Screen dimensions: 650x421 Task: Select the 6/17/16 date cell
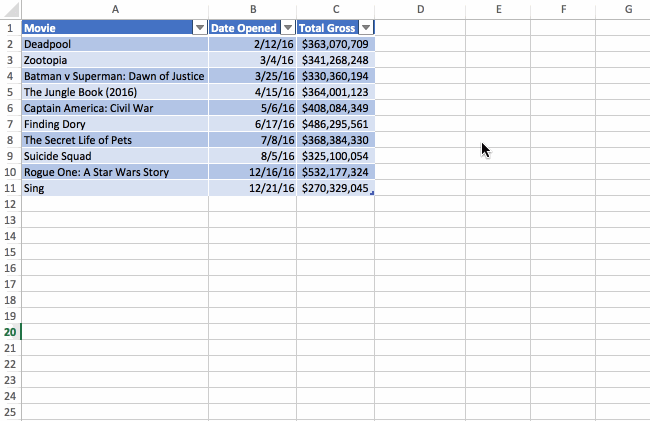pyautogui.click(x=252, y=124)
